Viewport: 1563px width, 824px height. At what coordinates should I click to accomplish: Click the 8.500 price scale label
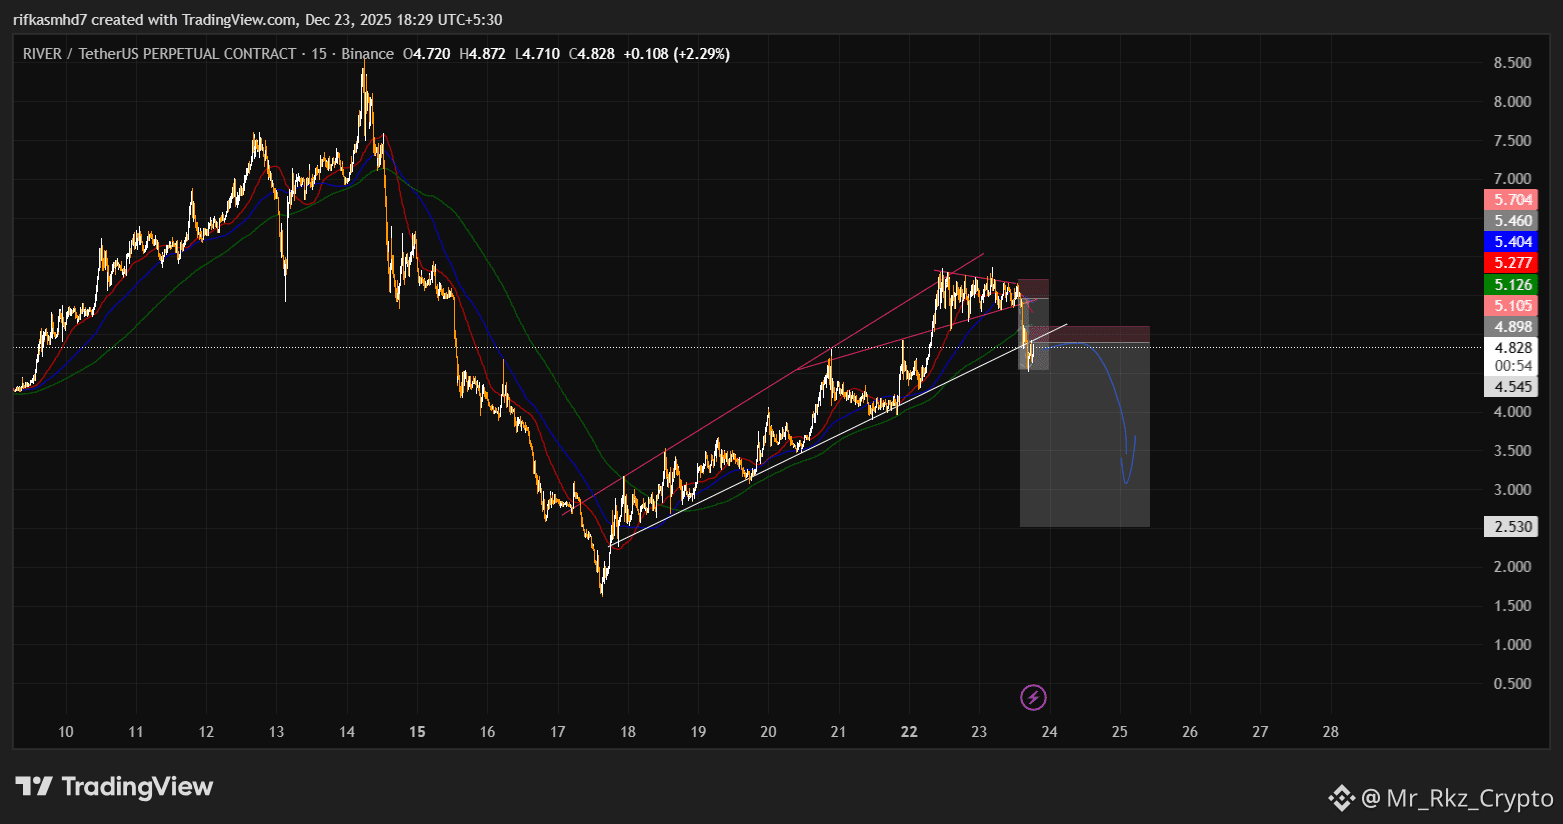(1511, 63)
